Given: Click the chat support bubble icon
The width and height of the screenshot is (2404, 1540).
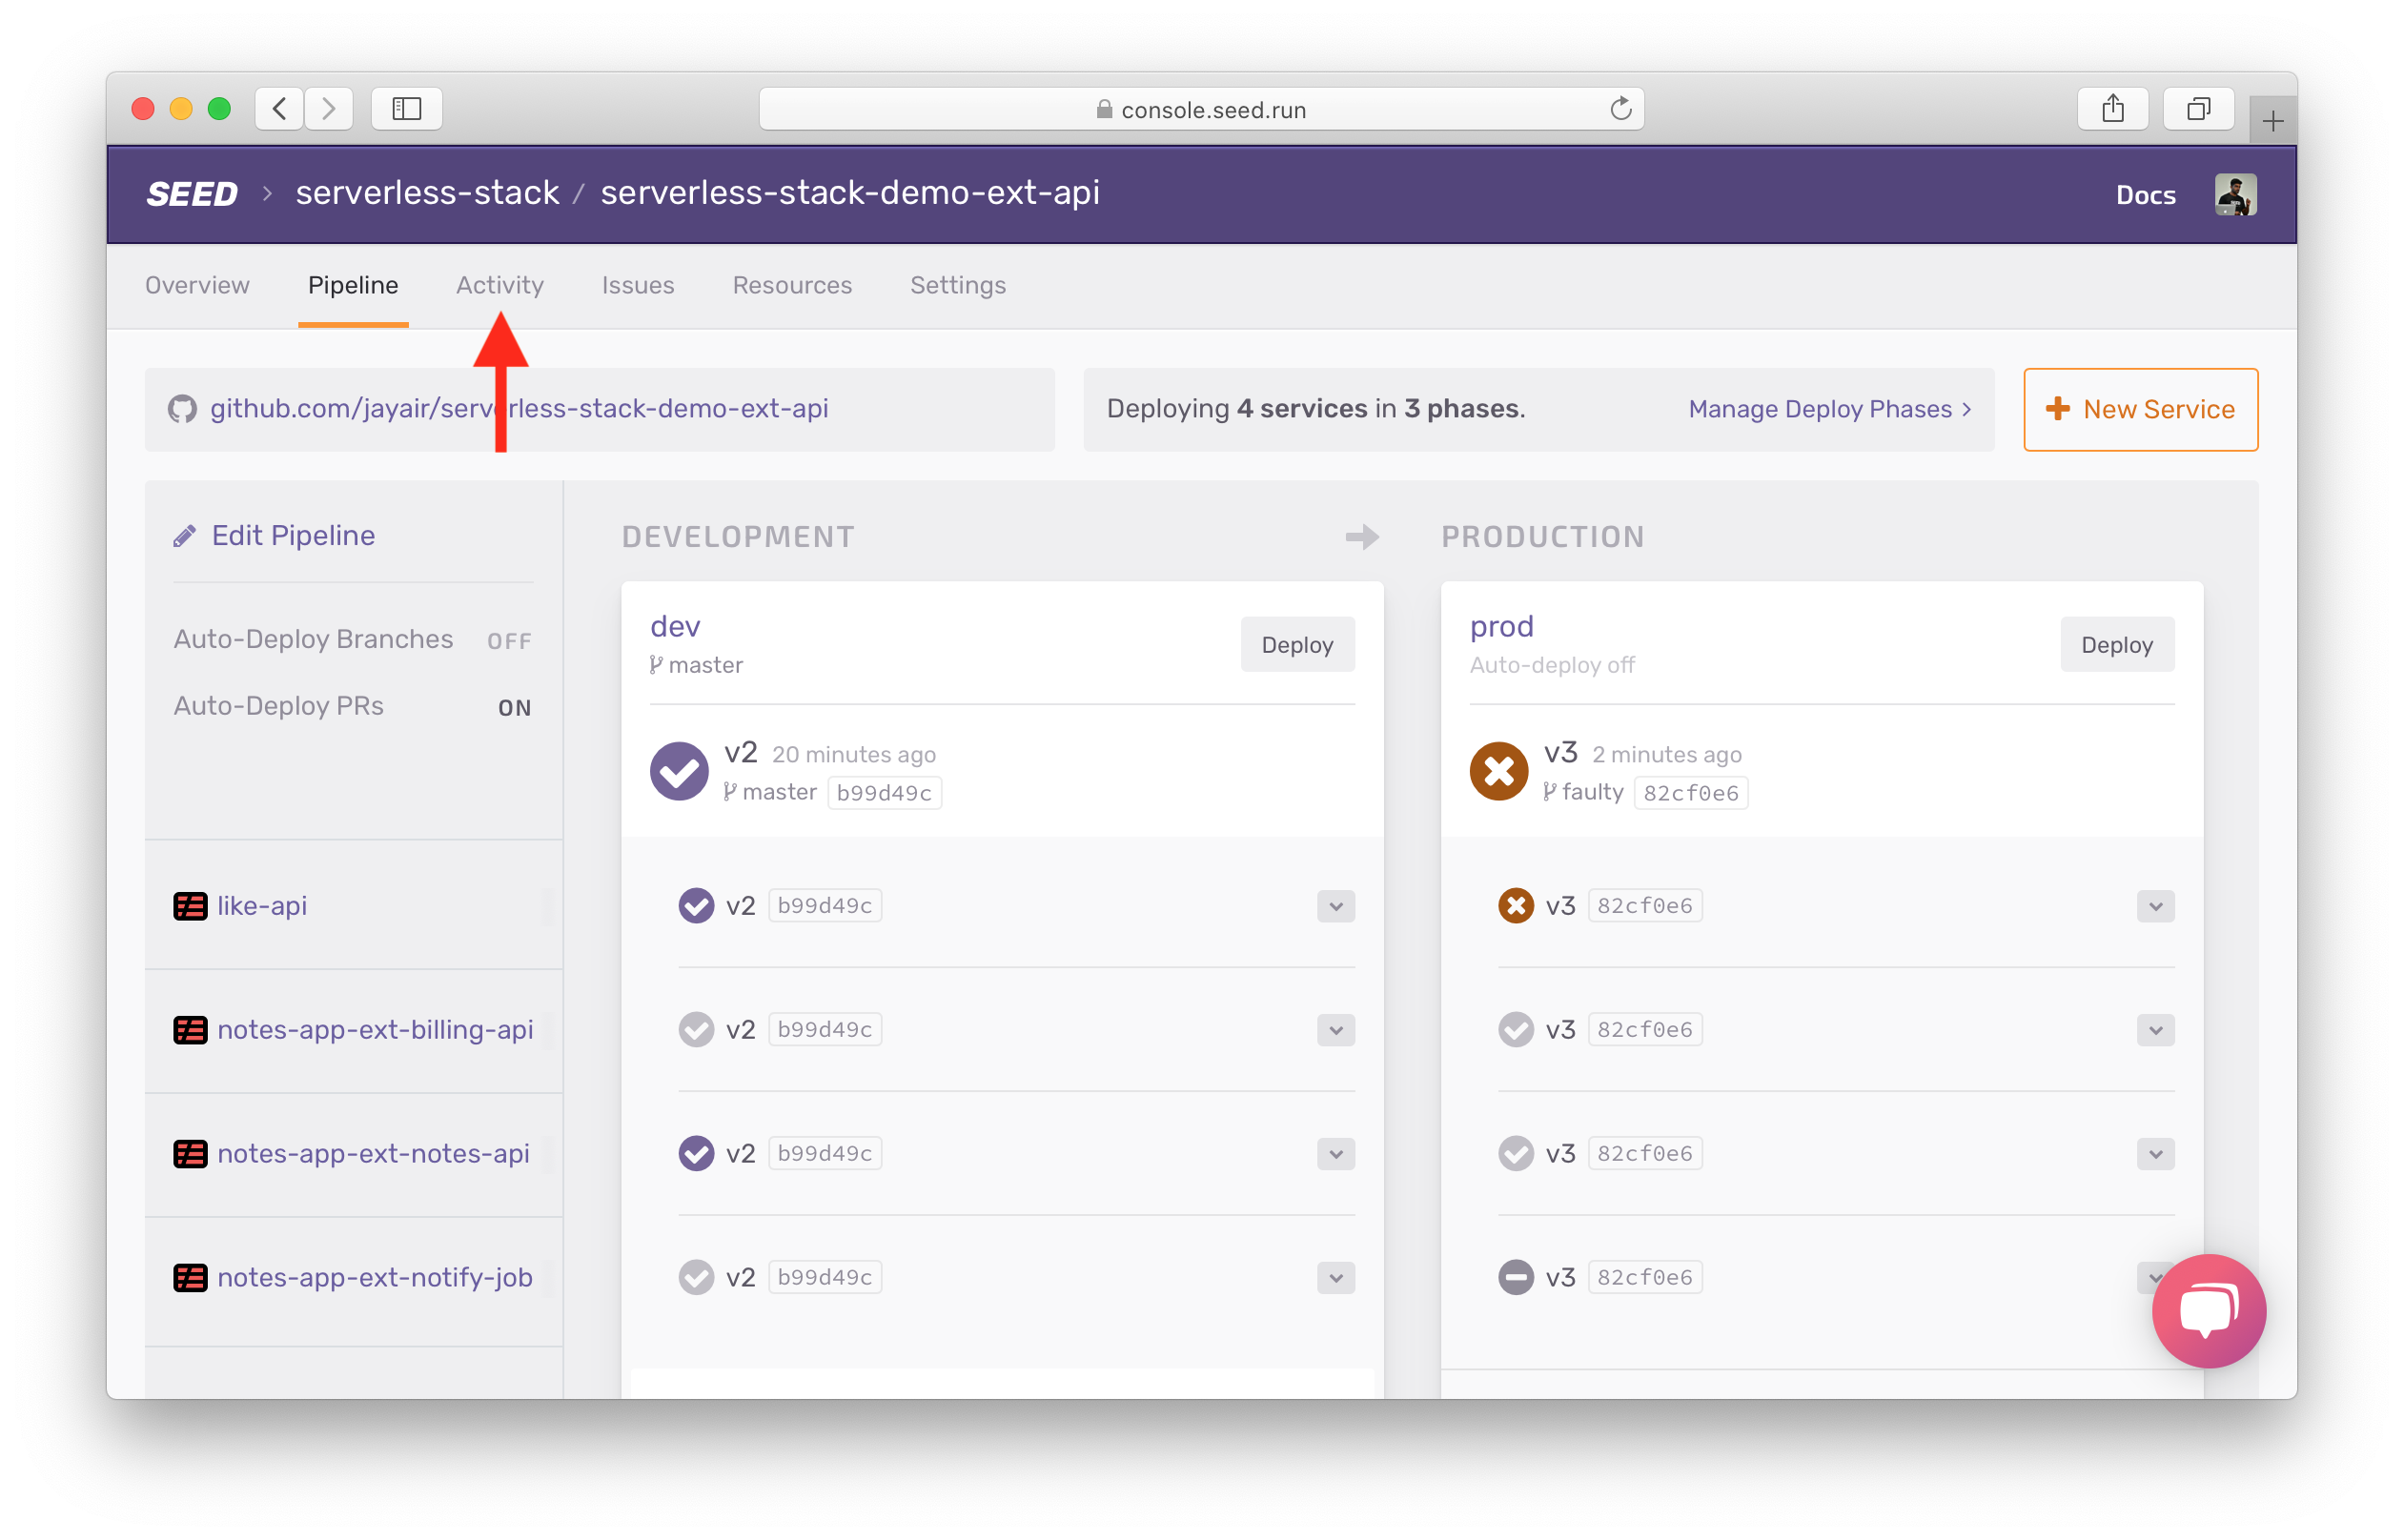Looking at the screenshot, I should (2206, 1308).
